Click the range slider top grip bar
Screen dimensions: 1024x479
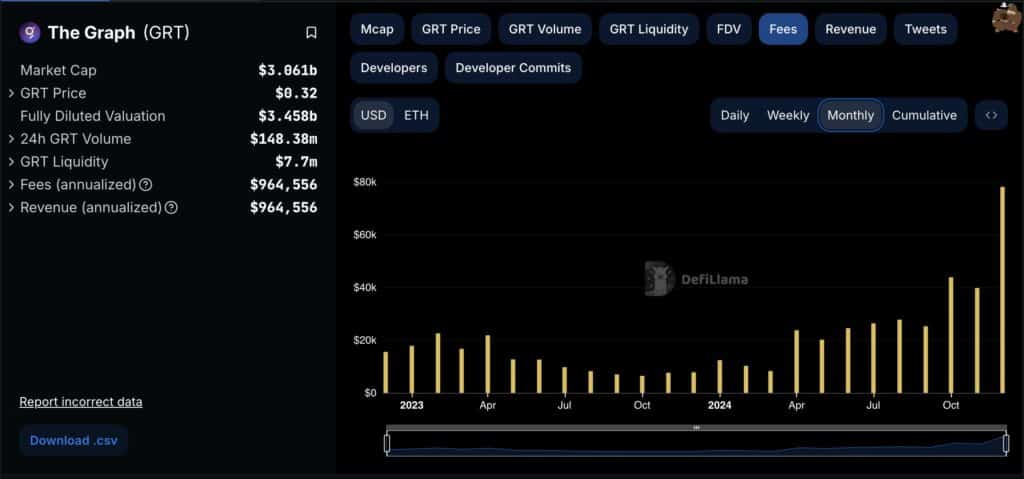696,427
